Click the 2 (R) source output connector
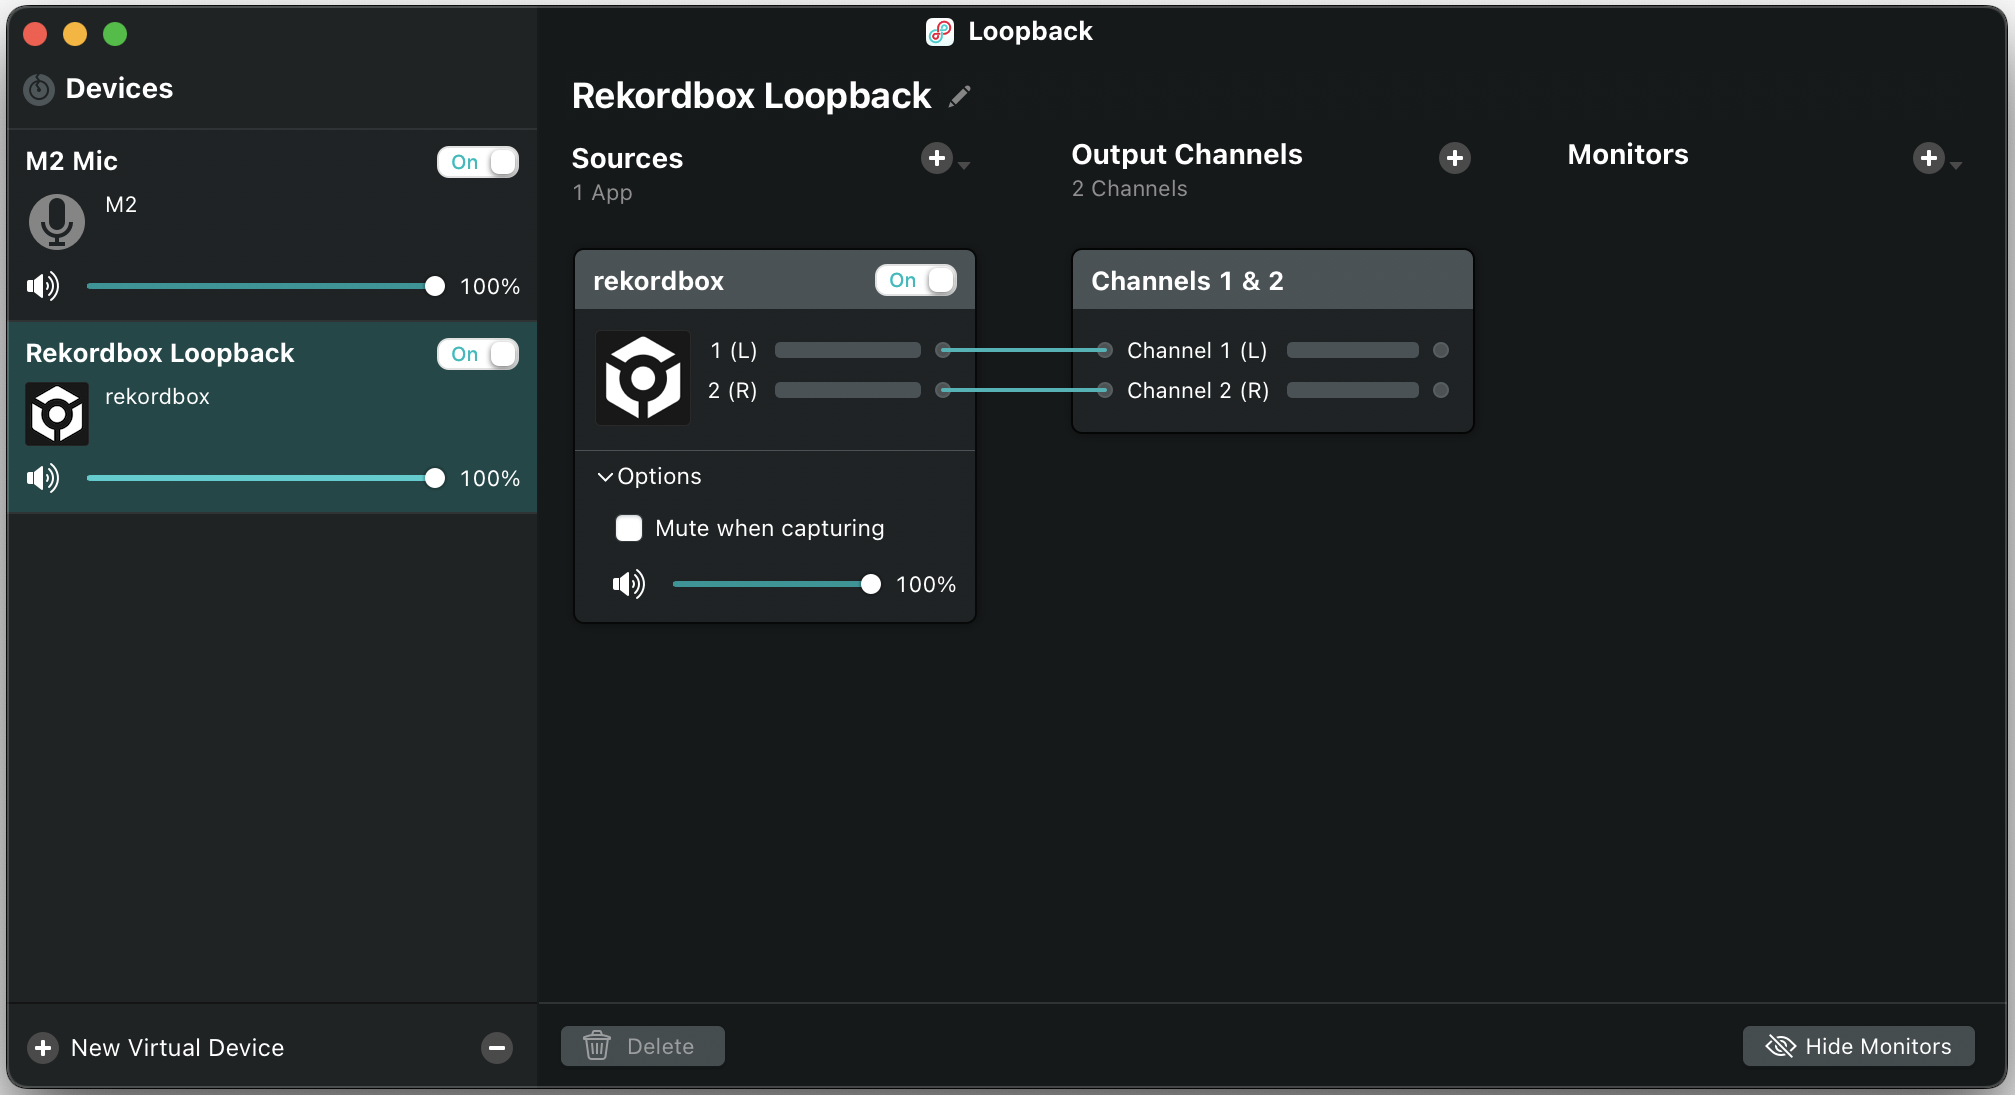The height and width of the screenshot is (1095, 2015). pos(943,390)
